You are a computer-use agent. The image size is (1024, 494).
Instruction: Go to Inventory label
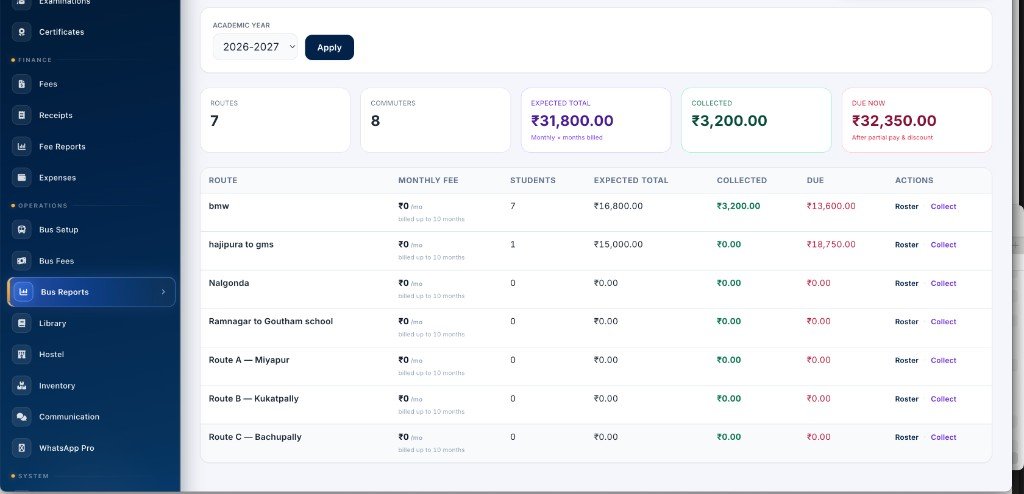tap(57, 386)
